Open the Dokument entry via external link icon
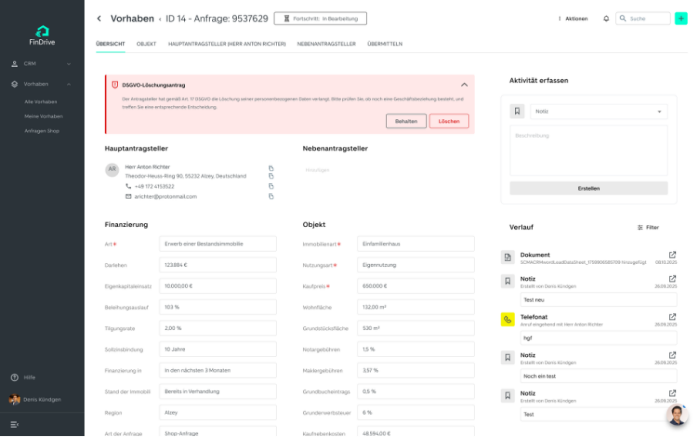Screen dimensions: 700x437 [x=672, y=255]
